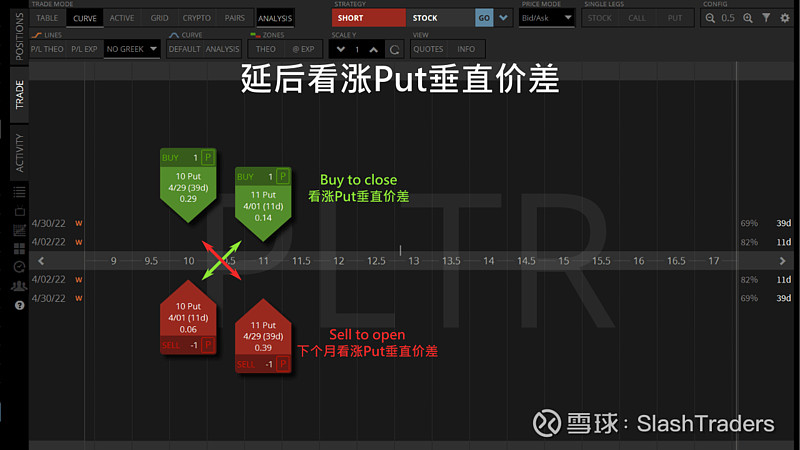The width and height of the screenshot is (800, 450).
Task: Switch to the CRYPTO trade mode
Action: (x=196, y=18)
